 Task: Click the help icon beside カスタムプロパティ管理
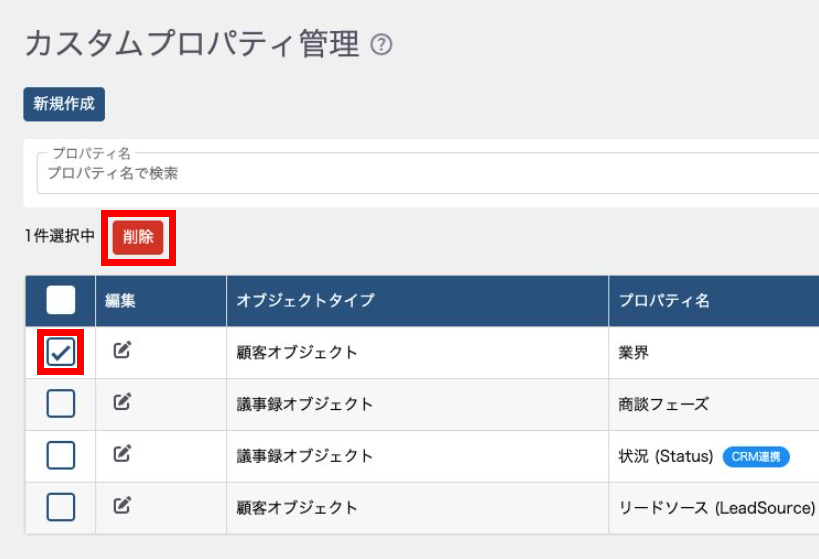tap(381, 45)
